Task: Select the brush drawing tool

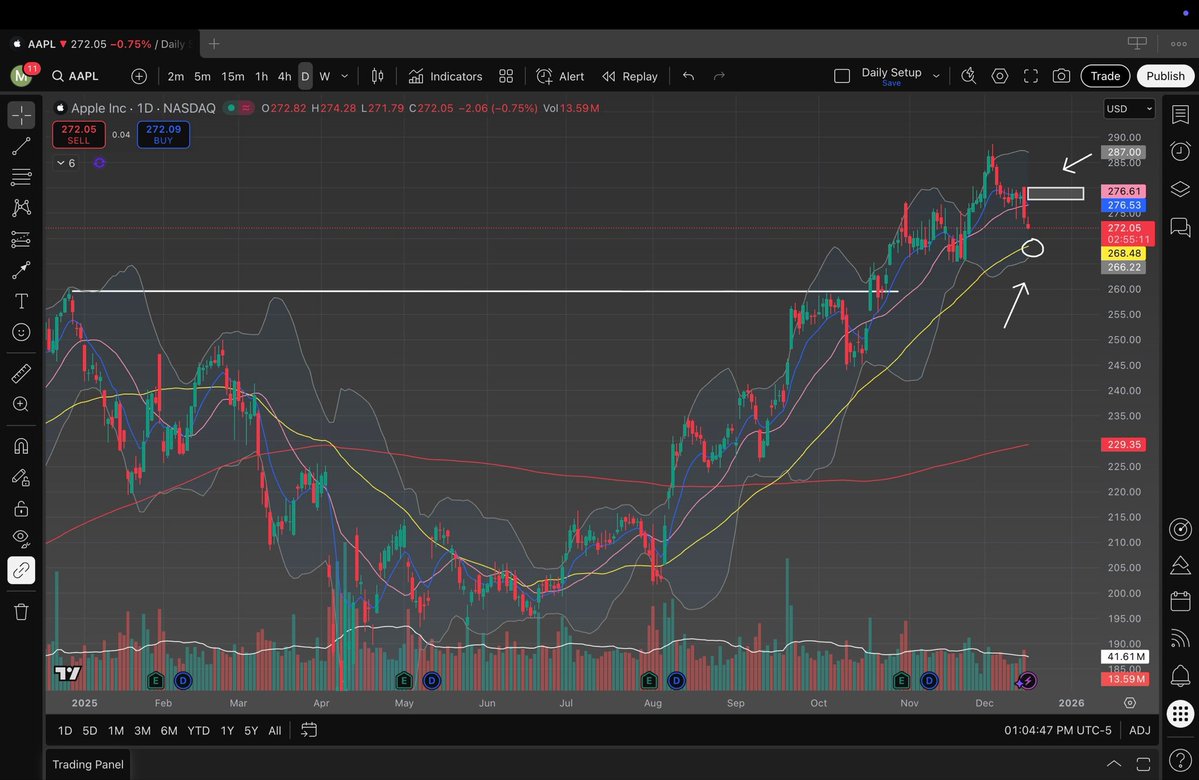Action: point(21,270)
